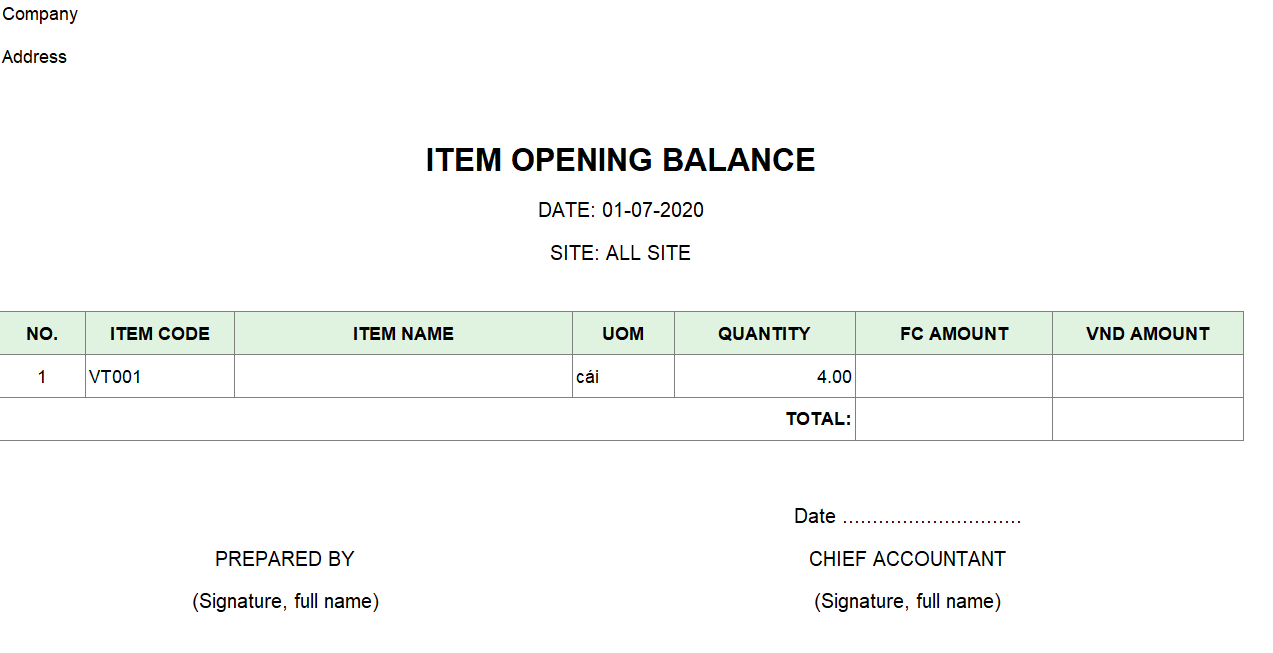Screen dimensions: 1273x653
Task: Click the SITE: ALL SITE text
Action: pyautogui.click(x=620, y=253)
